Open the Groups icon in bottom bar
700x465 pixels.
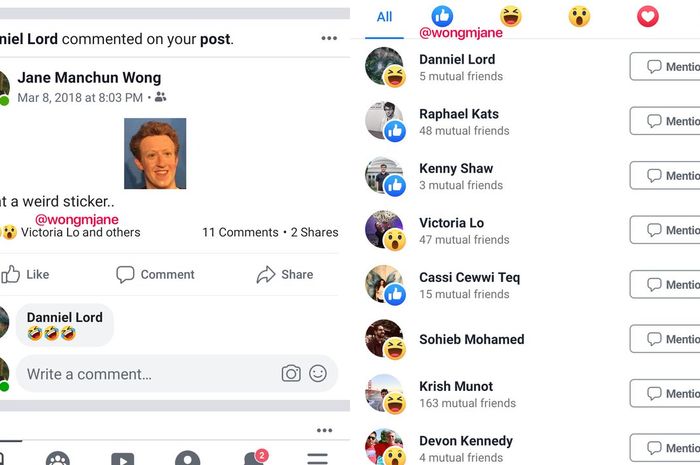[58, 459]
